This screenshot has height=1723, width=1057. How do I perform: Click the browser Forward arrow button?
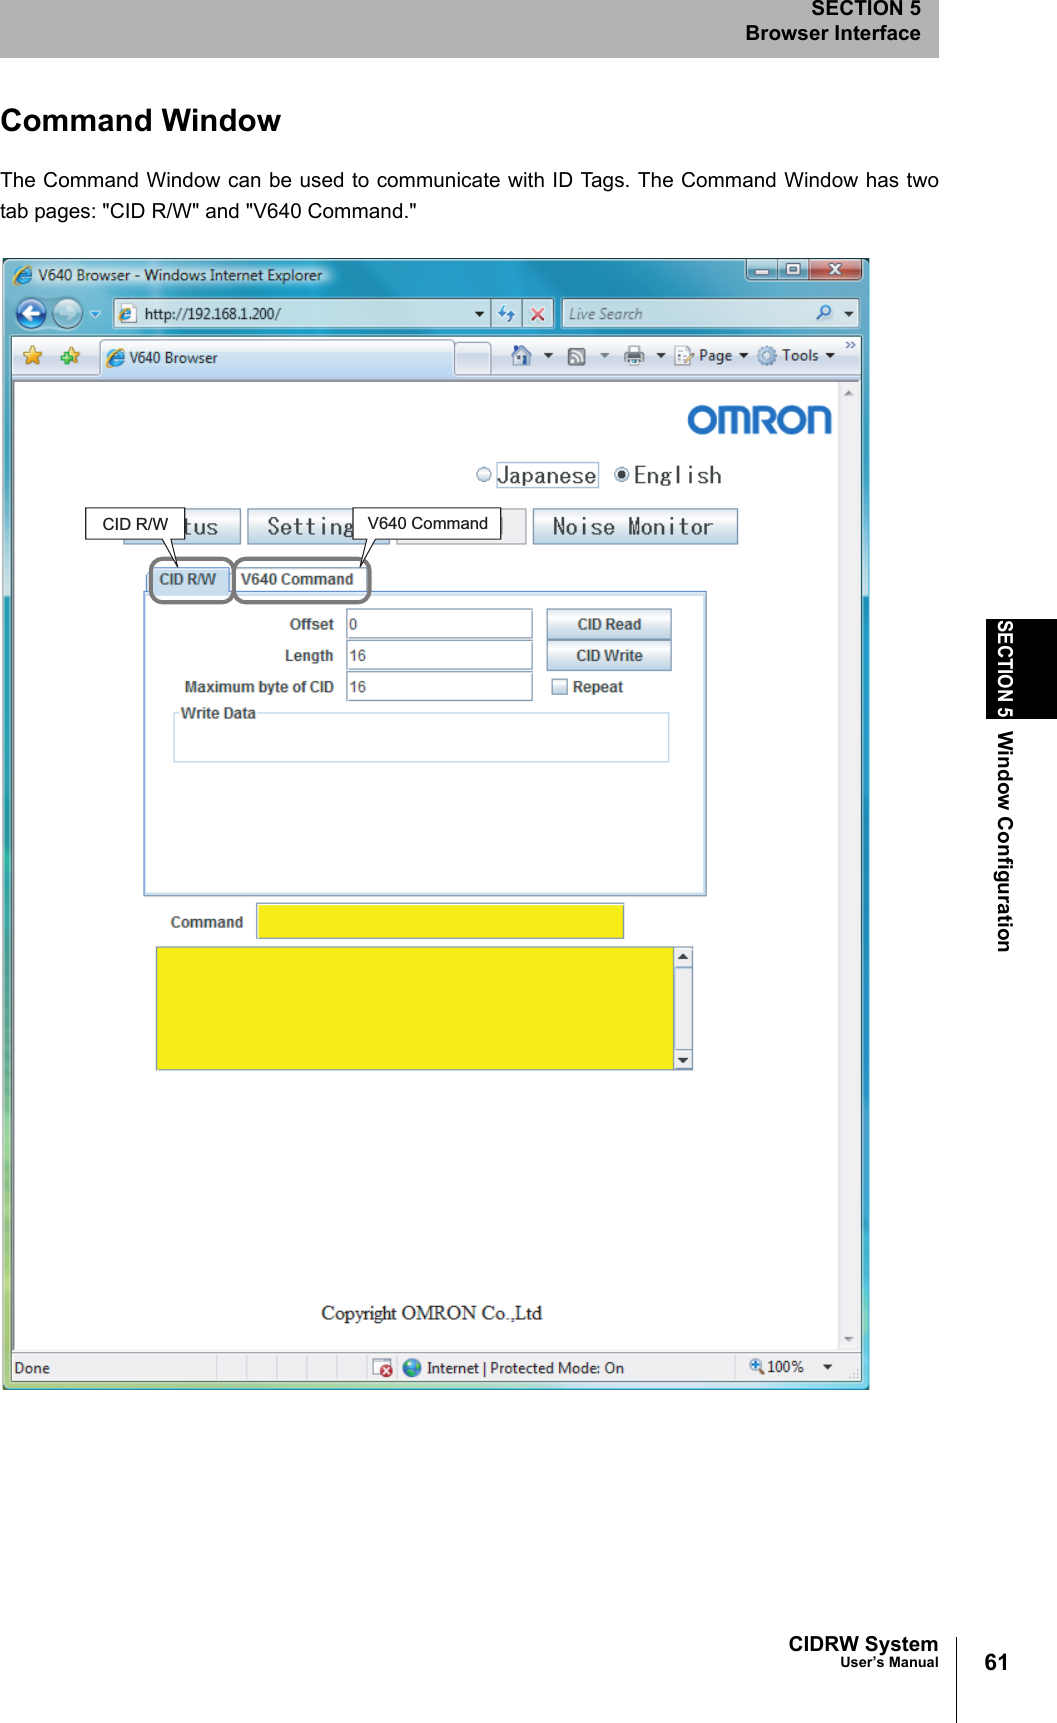(x=67, y=314)
